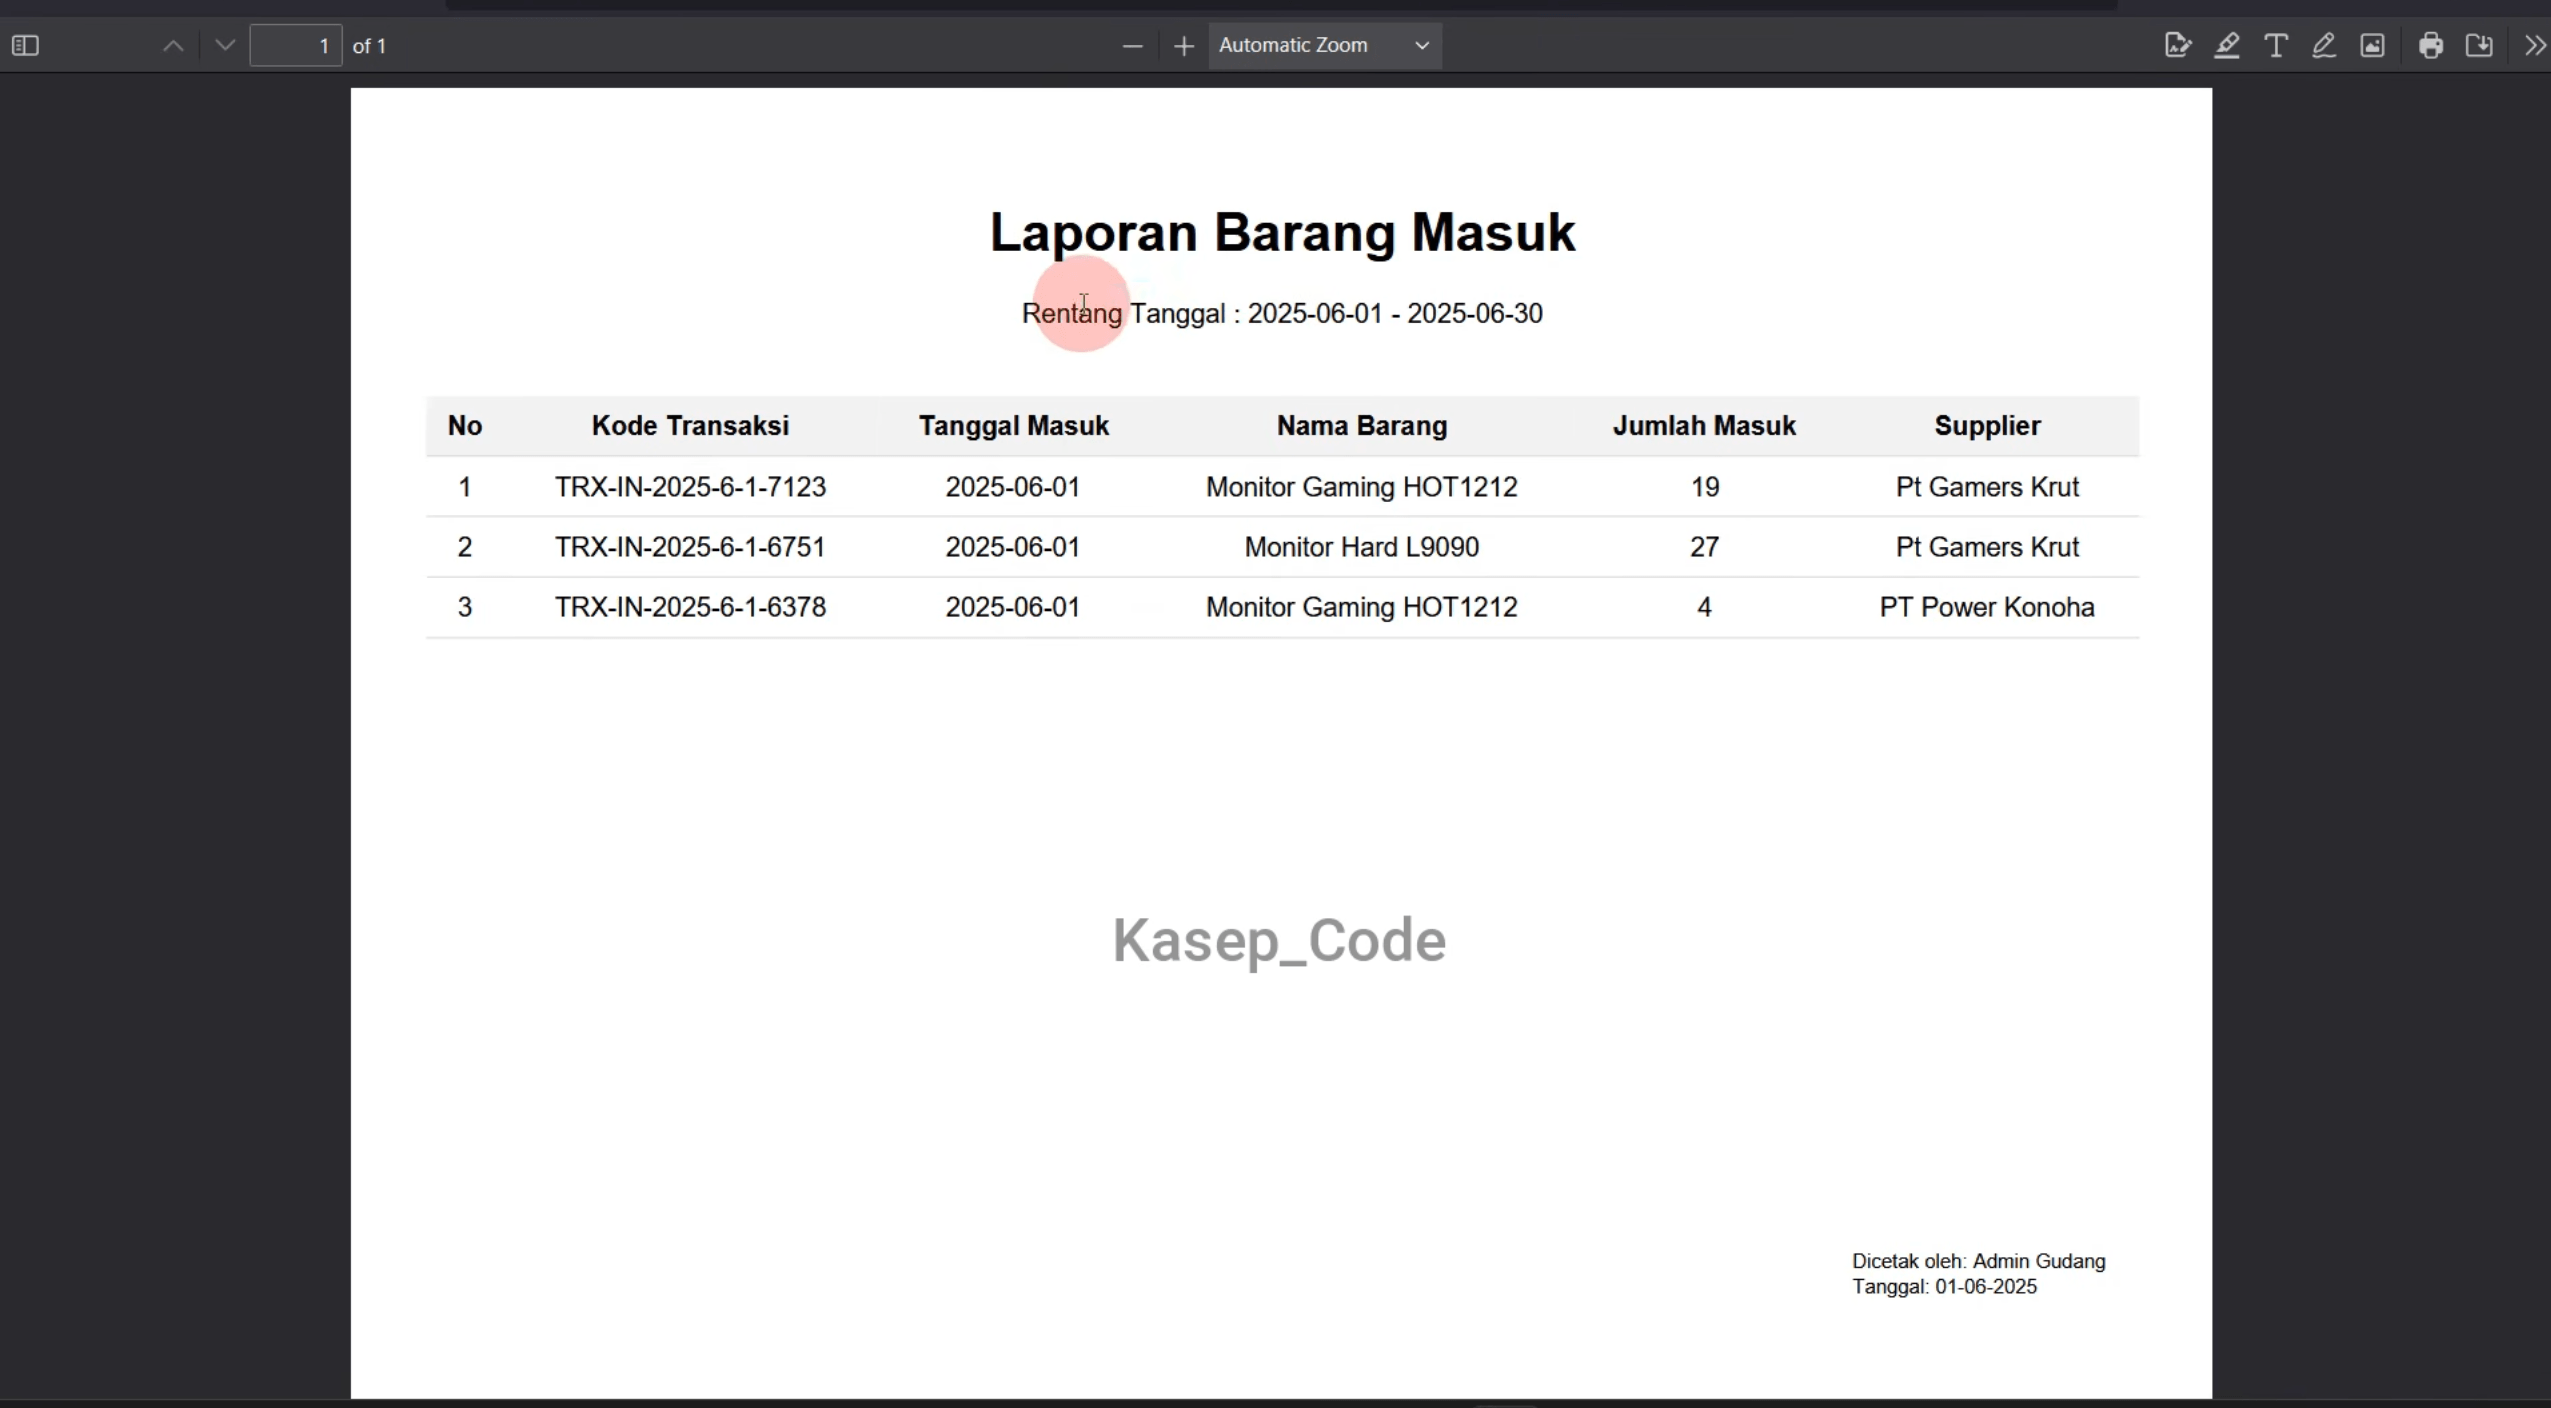The image size is (2551, 1408).
Task: Click Dicetak oleh: Admin Gudang footer text
Action: click(1978, 1262)
